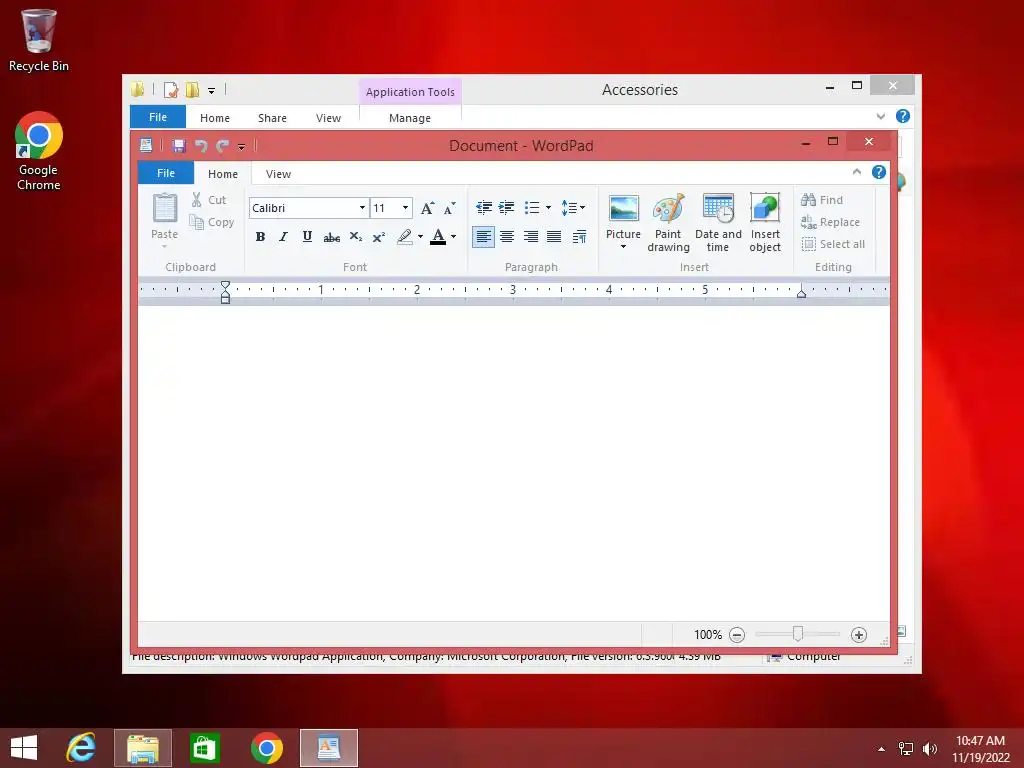The height and width of the screenshot is (768, 1024).
Task: Select Center text alignment
Action: [x=507, y=236]
